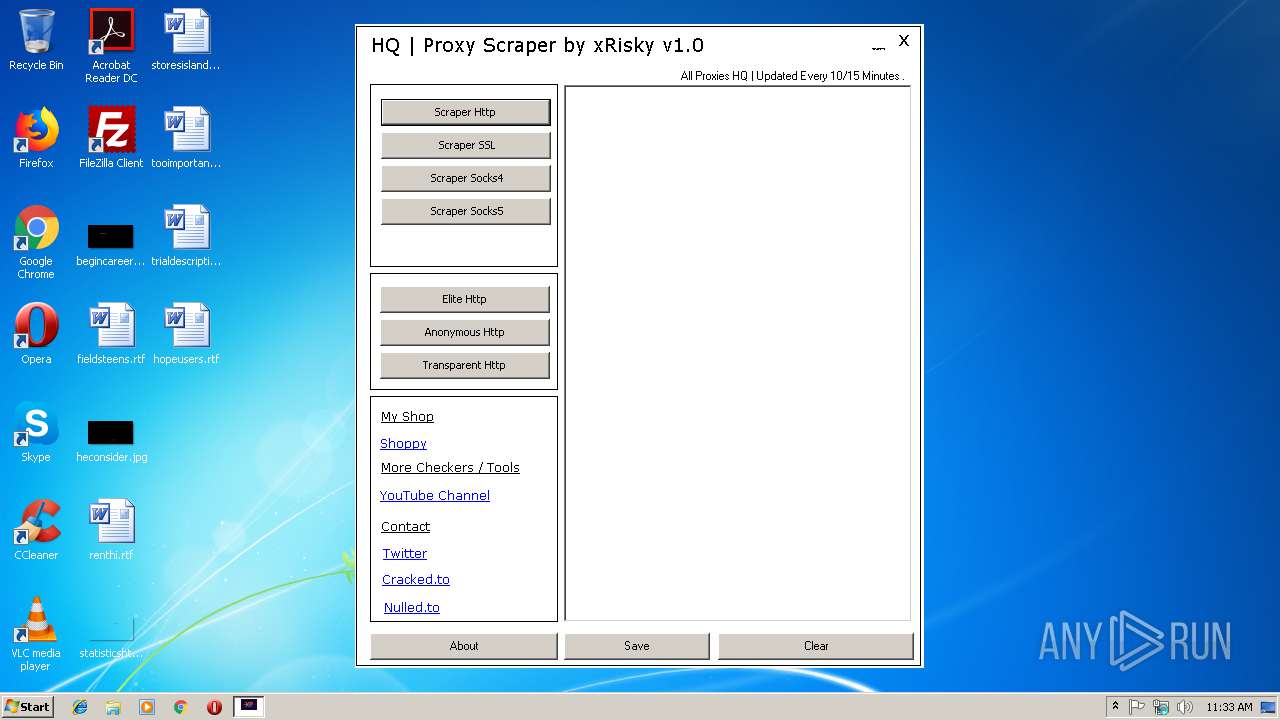Launch Google Chrome desktop shortcut
Image resolution: width=1280 pixels, height=720 pixels.
click(36, 242)
